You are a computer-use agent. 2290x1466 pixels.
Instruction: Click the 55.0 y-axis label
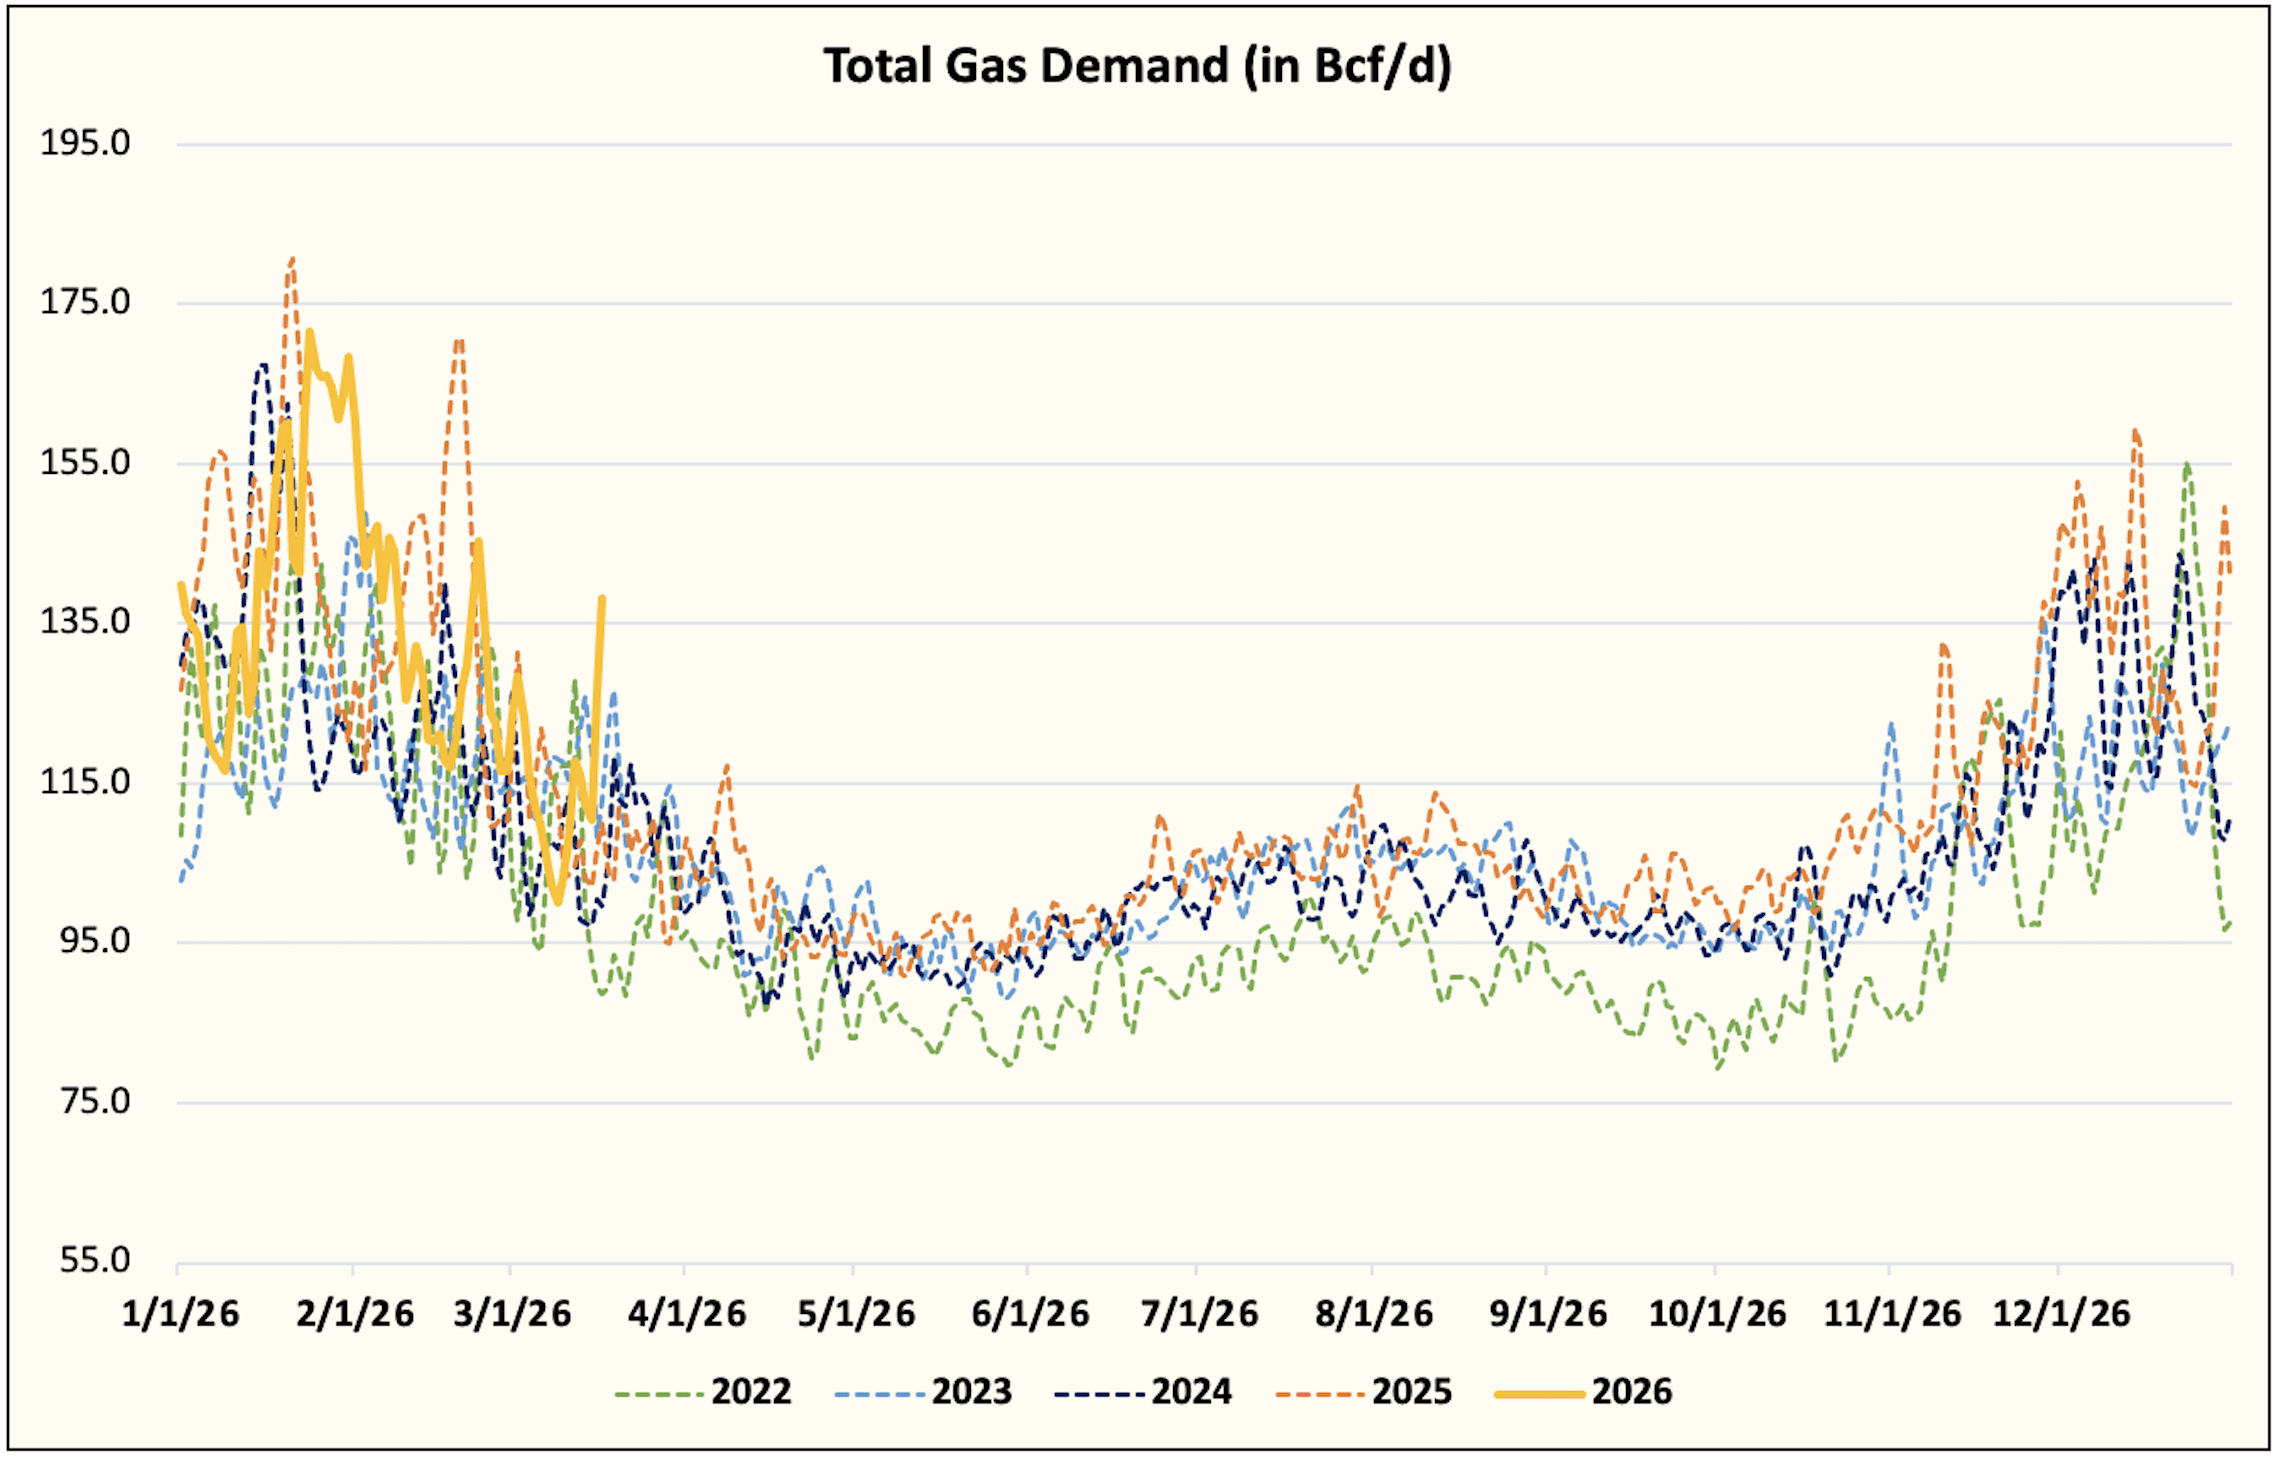tap(95, 1261)
